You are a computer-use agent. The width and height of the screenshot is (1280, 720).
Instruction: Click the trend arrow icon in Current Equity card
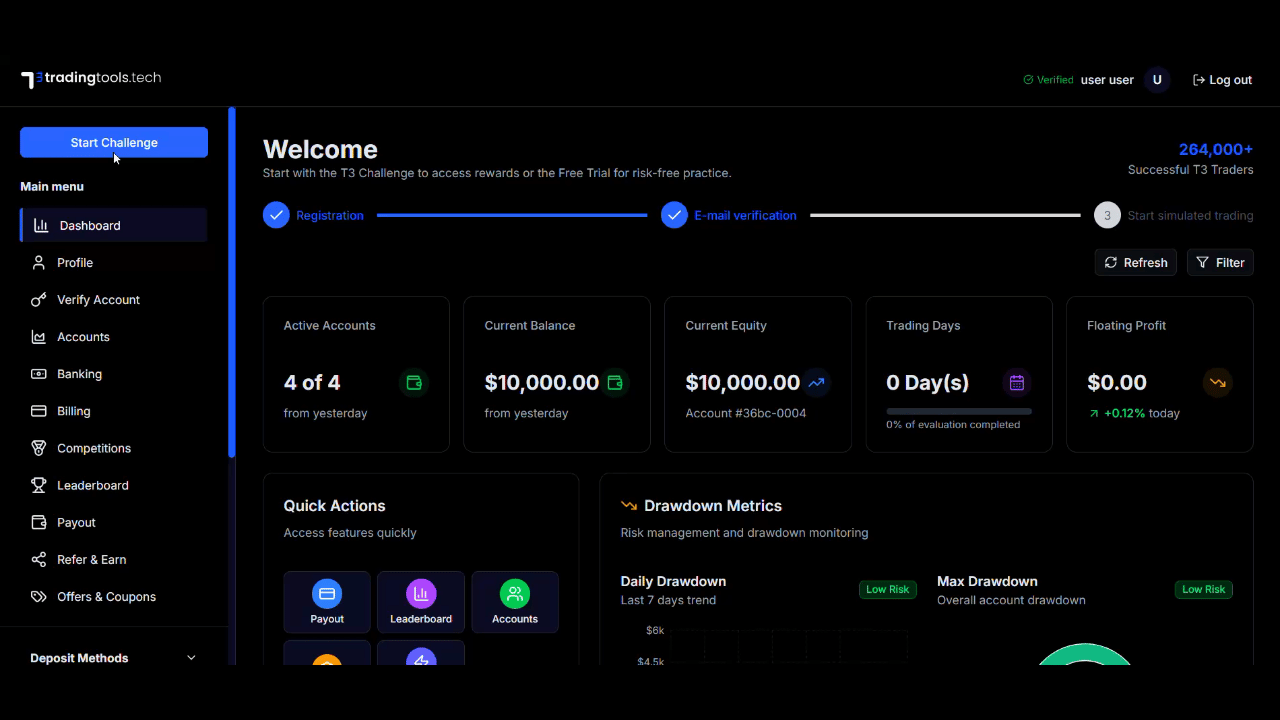click(x=816, y=382)
